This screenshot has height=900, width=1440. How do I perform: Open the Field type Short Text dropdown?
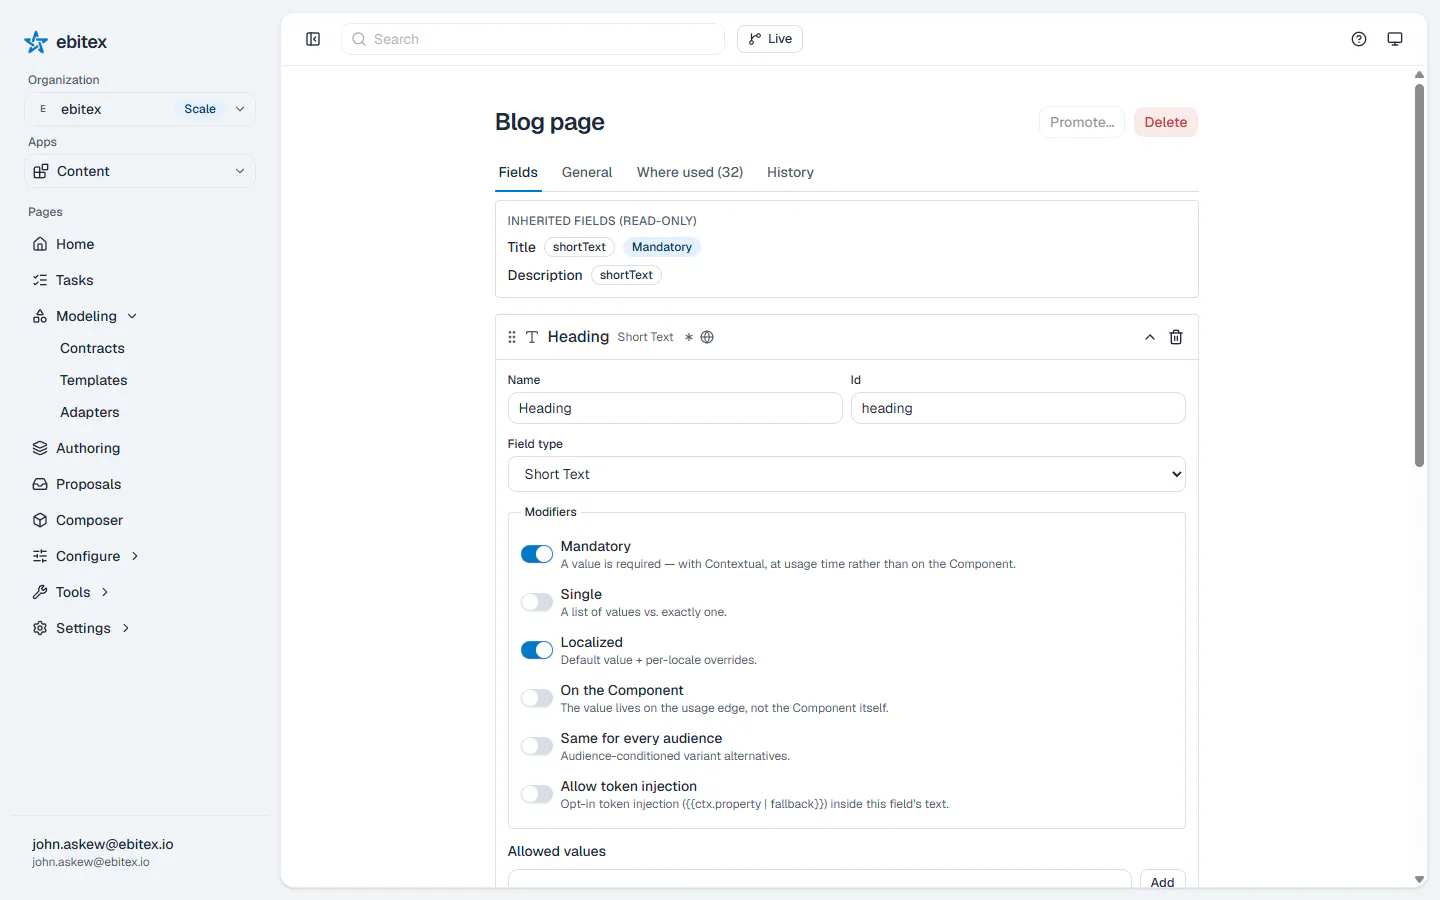(x=846, y=474)
